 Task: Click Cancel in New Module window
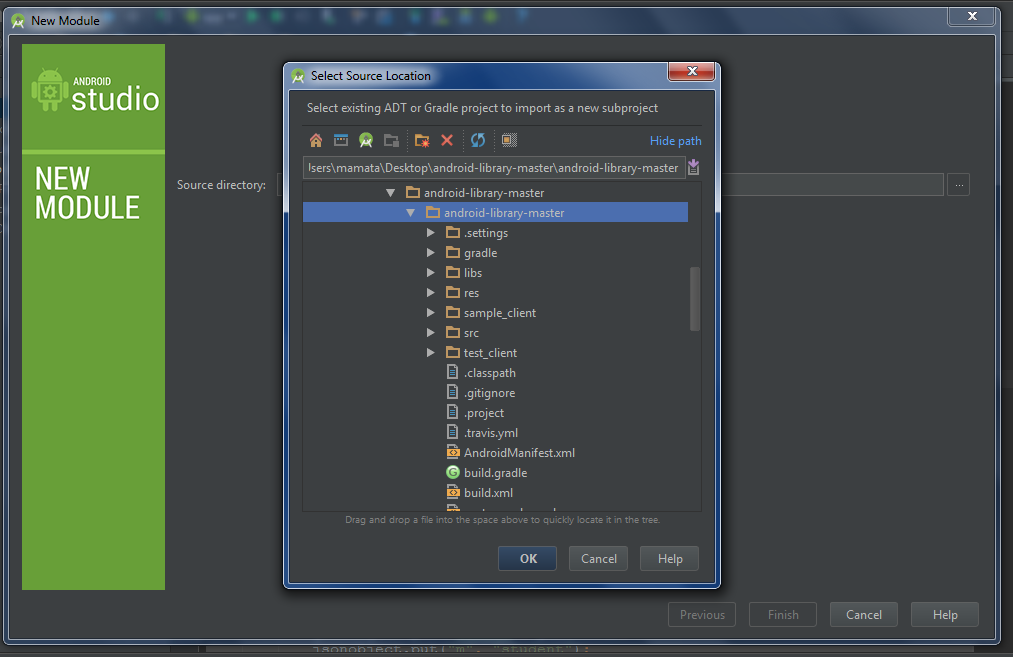pyautogui.click(x=864, y=615)
